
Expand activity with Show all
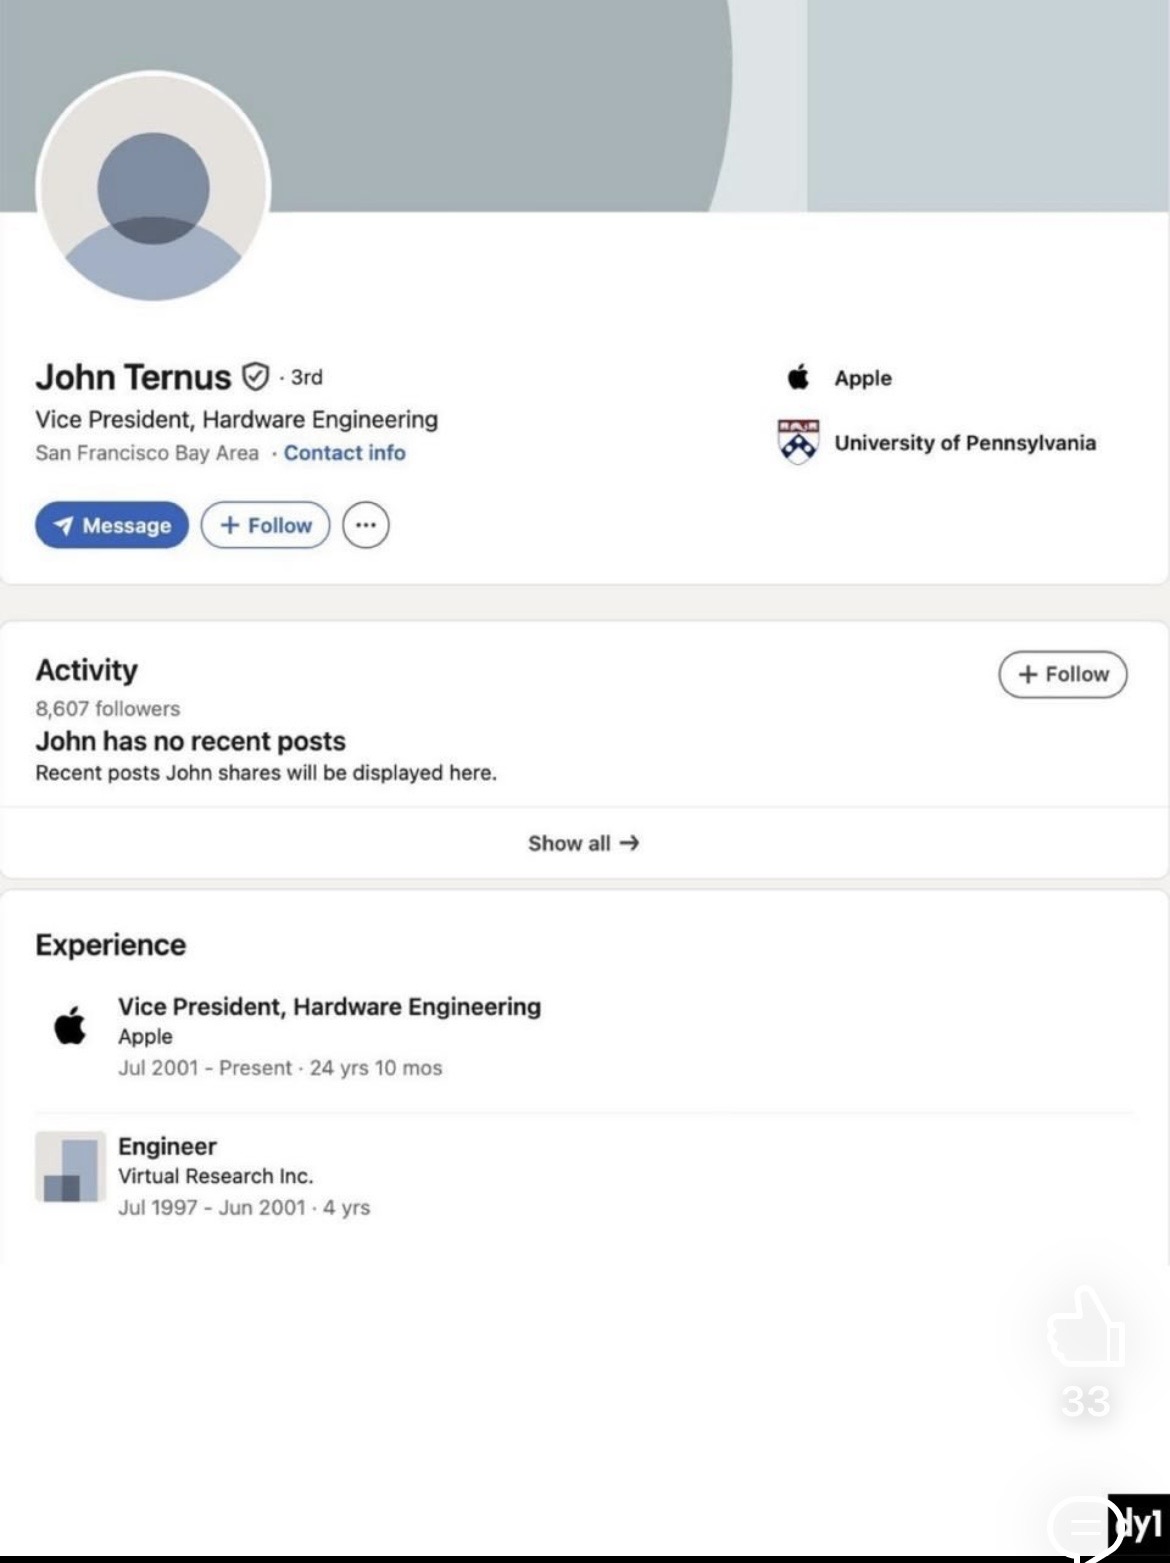tap(584, 843)
